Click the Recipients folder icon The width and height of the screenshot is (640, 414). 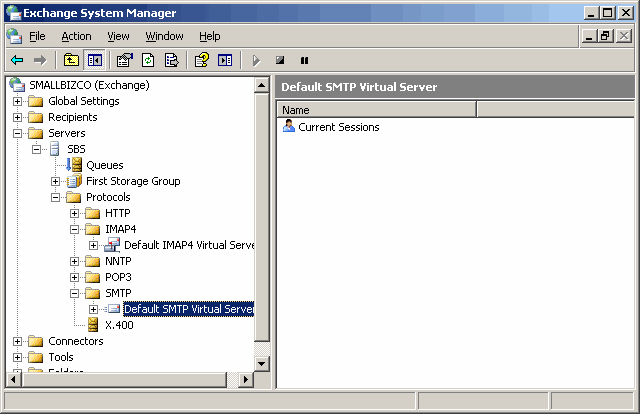pyautogui.click(x=36, y=117)
